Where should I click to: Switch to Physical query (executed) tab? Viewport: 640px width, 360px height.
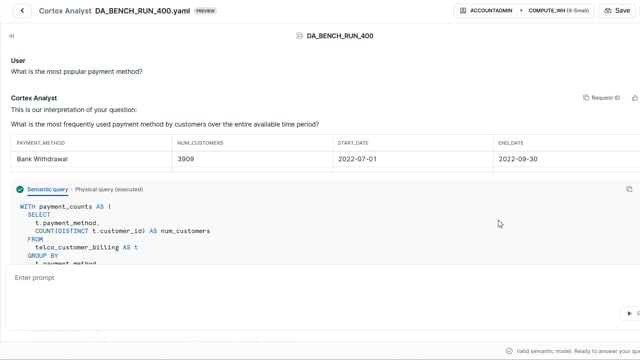point(109,189)
